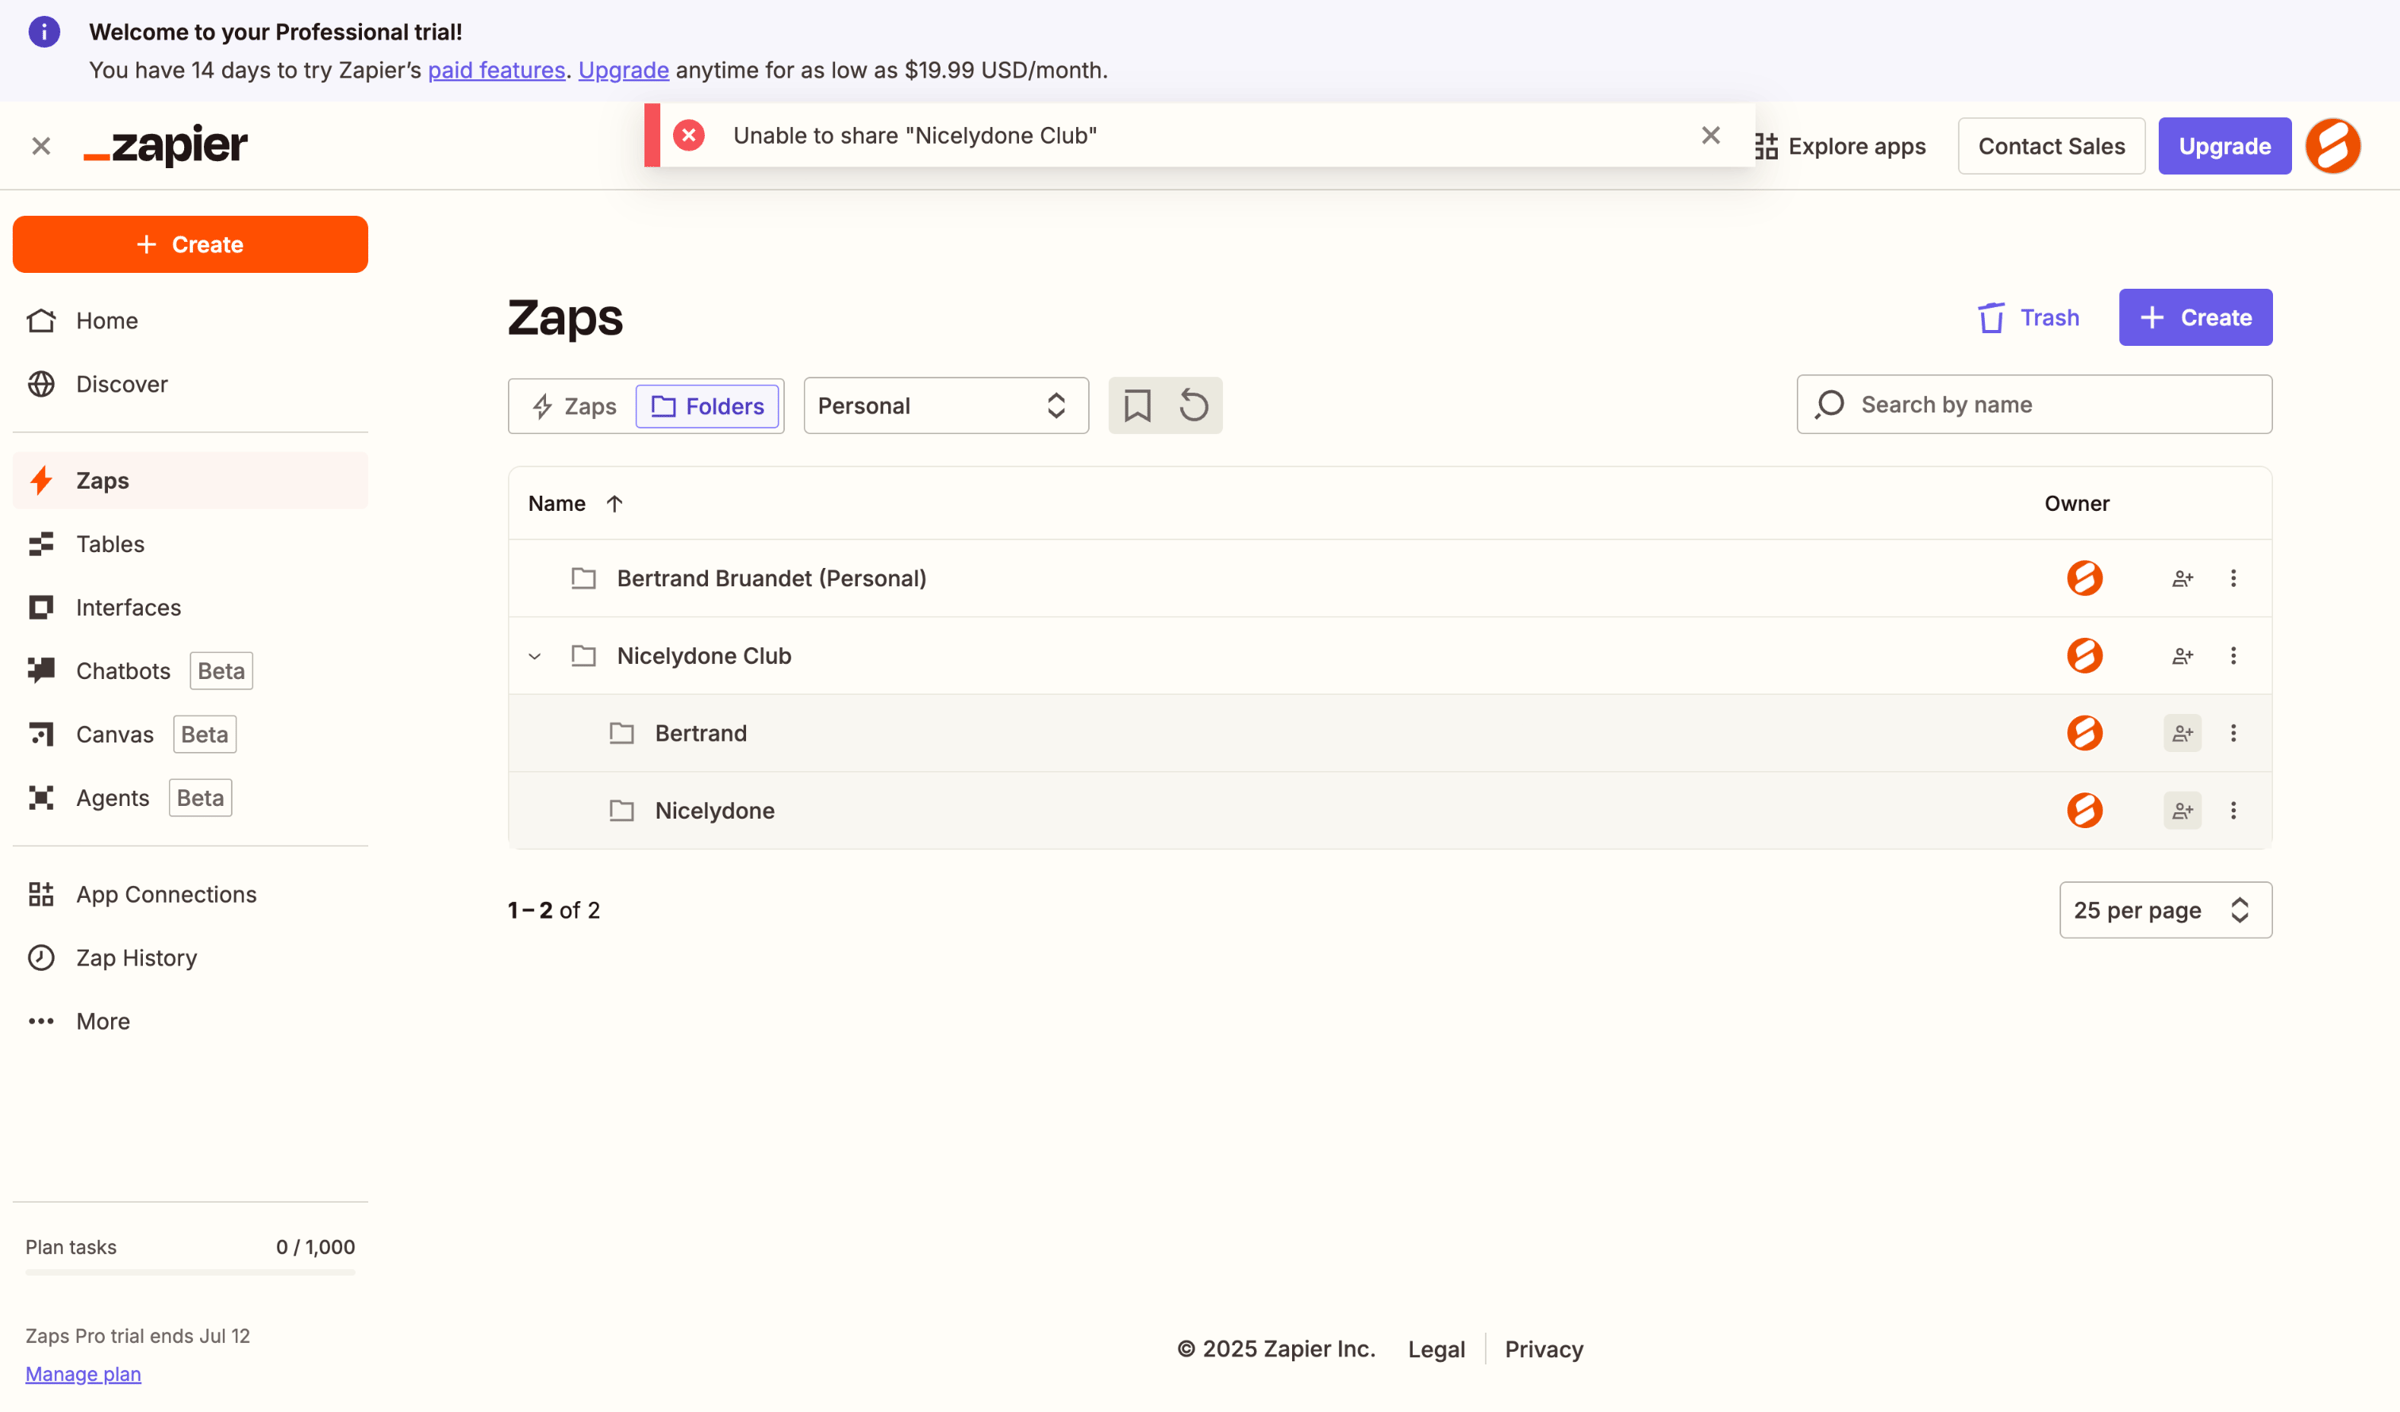Click the "1–2 of 2" pagination text
Screen dimensions: 2400x1412
coord(554,910)
